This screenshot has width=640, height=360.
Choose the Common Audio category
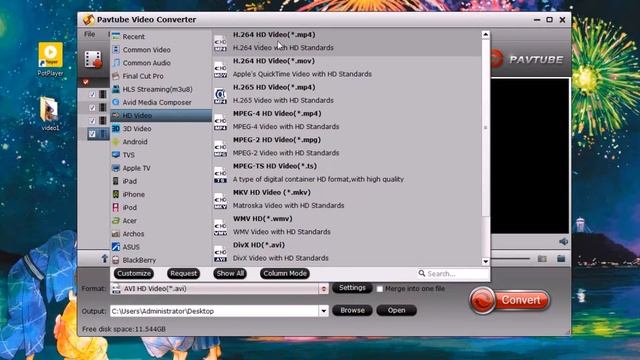pos(161,63)
